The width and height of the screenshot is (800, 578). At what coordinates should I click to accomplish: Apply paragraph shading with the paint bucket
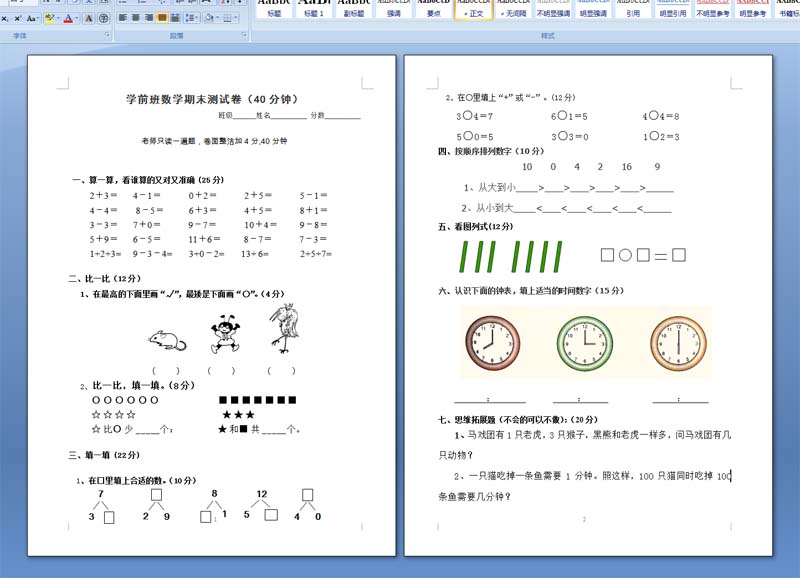[x=209, y=18]
